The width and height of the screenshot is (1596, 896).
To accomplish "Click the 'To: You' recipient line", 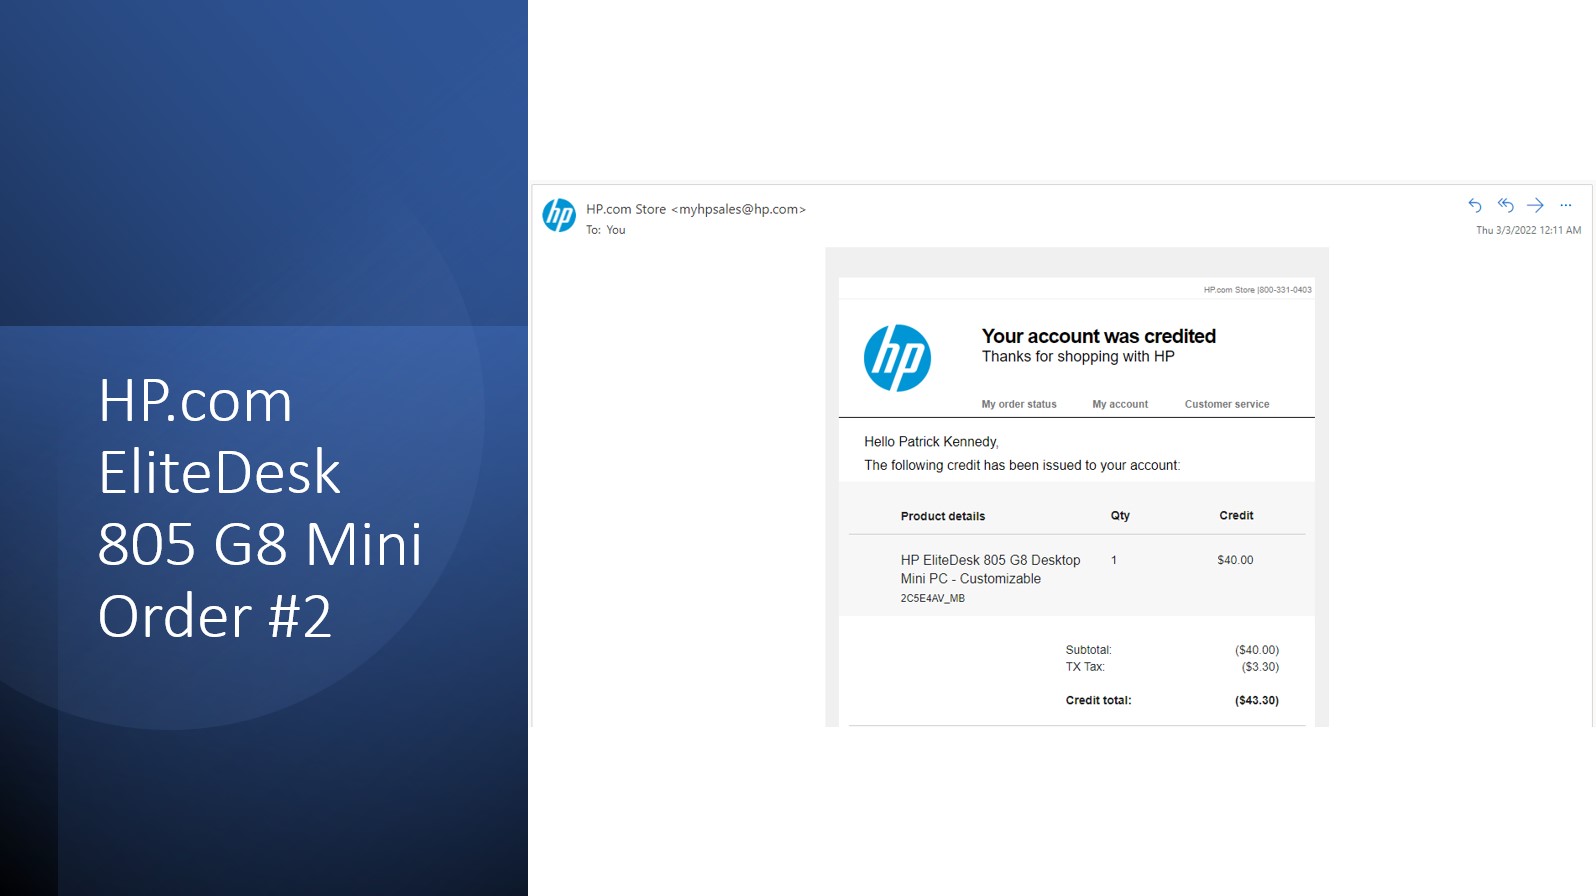I will (606, 230).
